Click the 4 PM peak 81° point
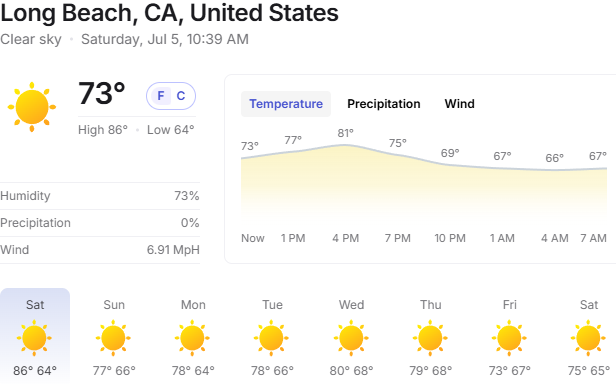Viewport: 616px width, 384px height. 345,145
